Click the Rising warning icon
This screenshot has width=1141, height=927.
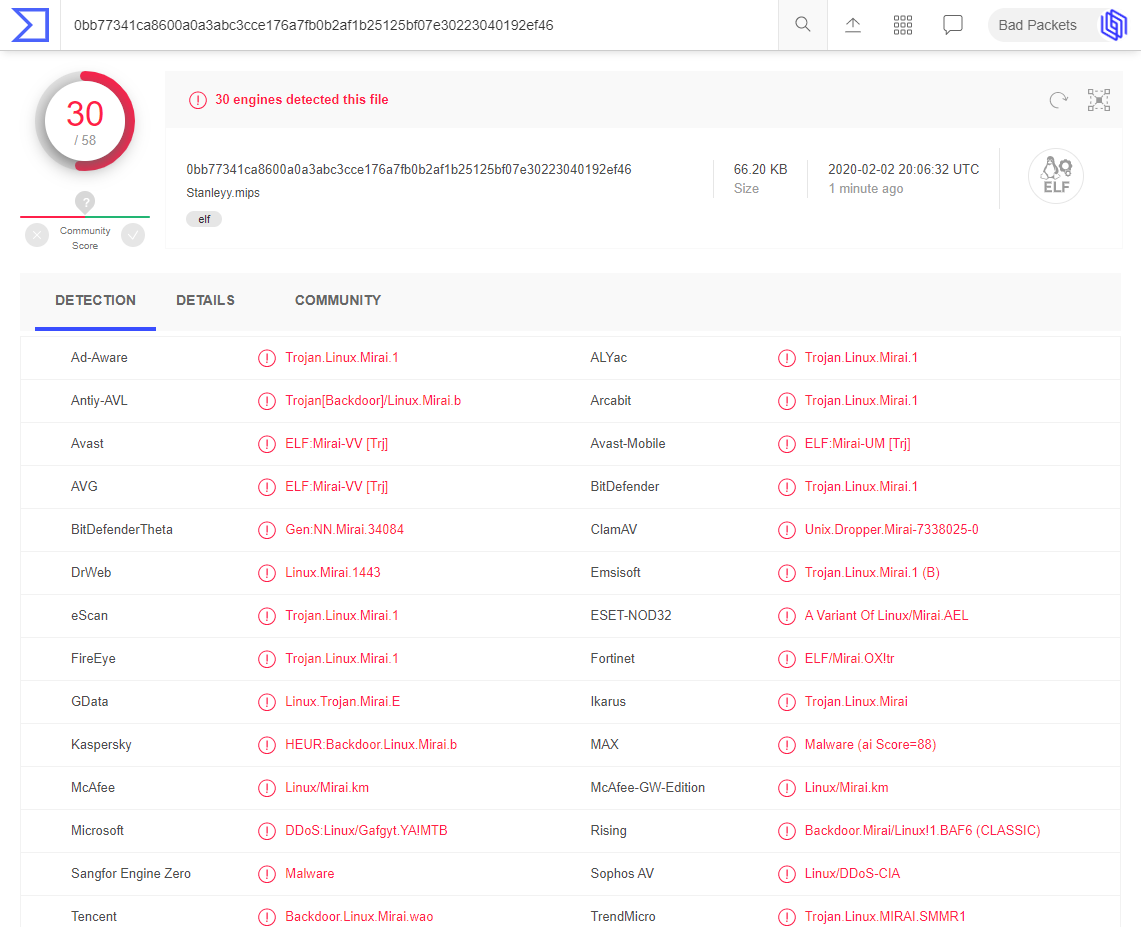tap(787, 831)
